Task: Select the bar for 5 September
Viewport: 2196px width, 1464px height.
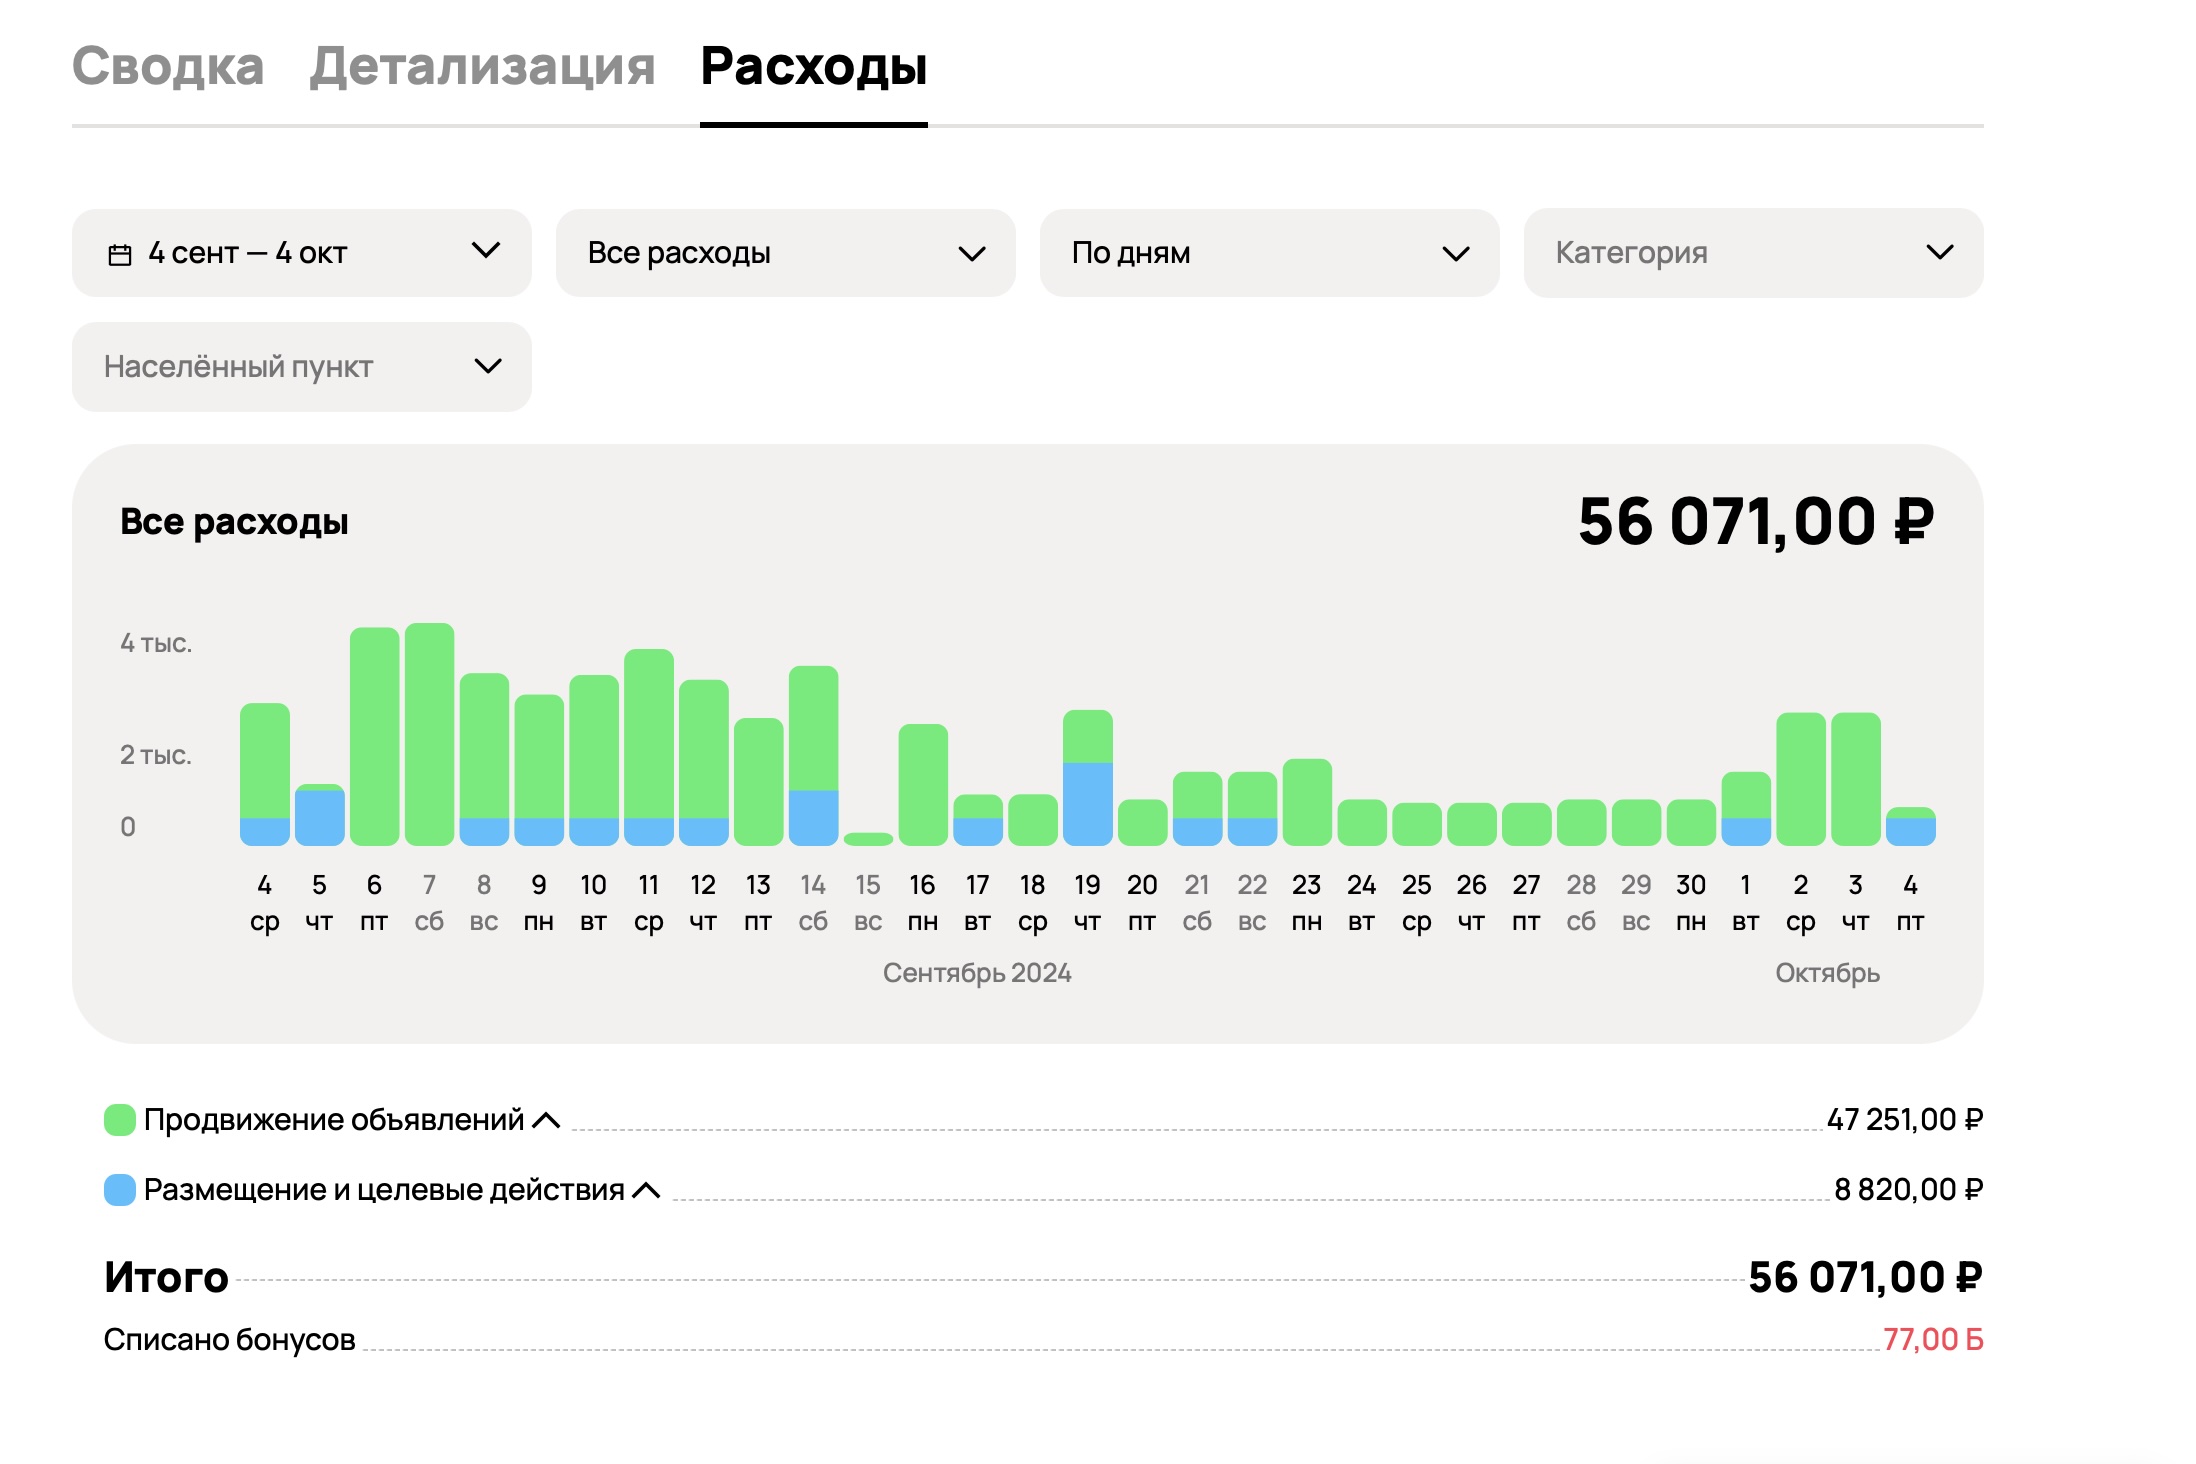Action: [320, 815]
